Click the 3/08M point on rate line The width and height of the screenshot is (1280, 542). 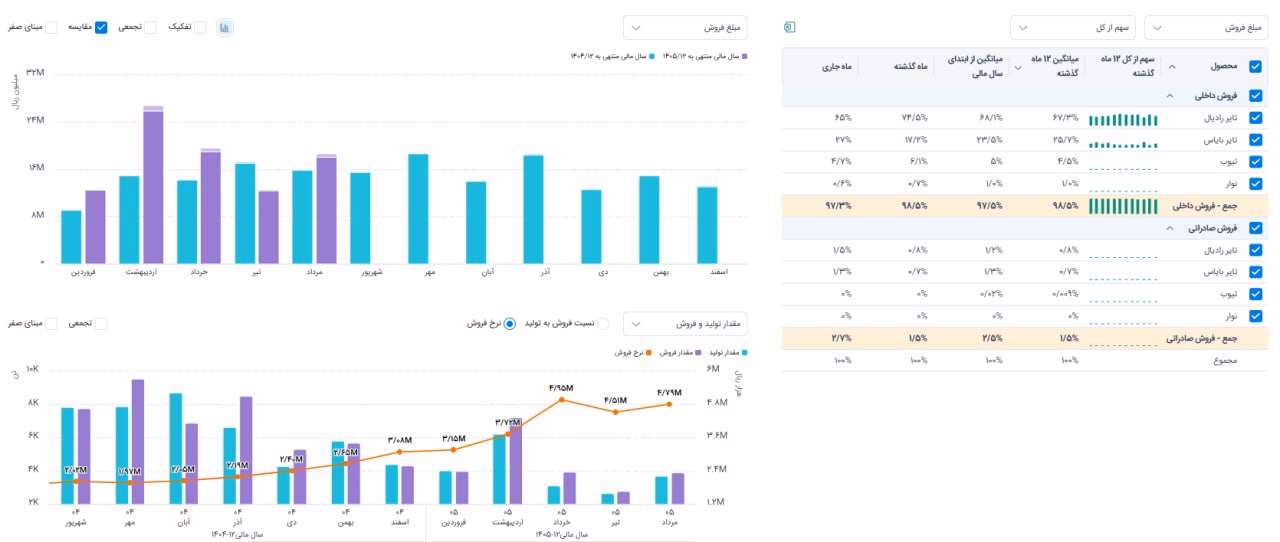tap(399, 452)
